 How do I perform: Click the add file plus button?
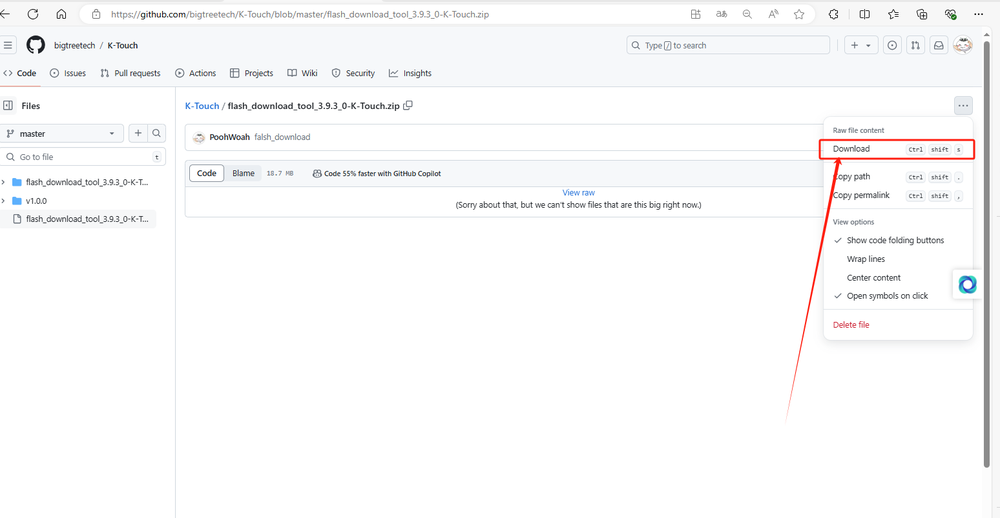click(x=138, y=133)
